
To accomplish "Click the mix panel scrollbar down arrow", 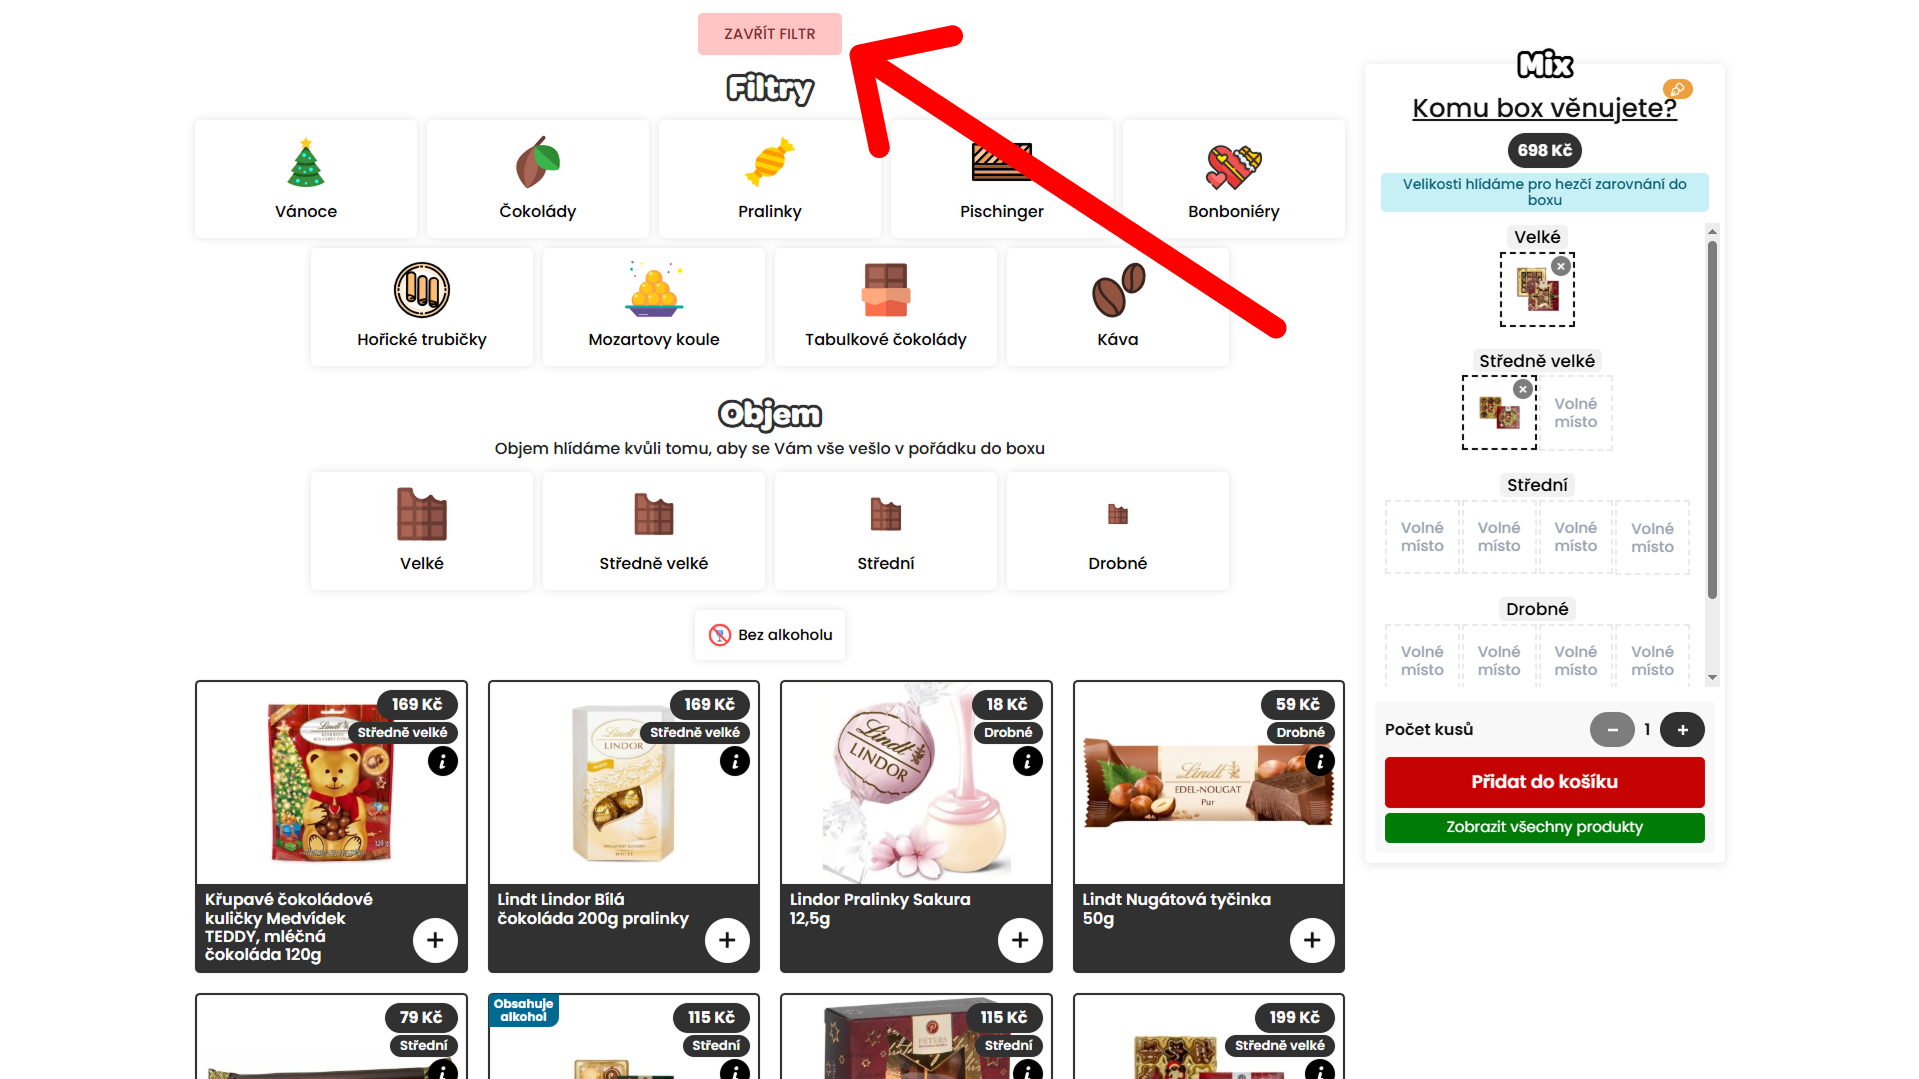I will [x=1712, y=677].
